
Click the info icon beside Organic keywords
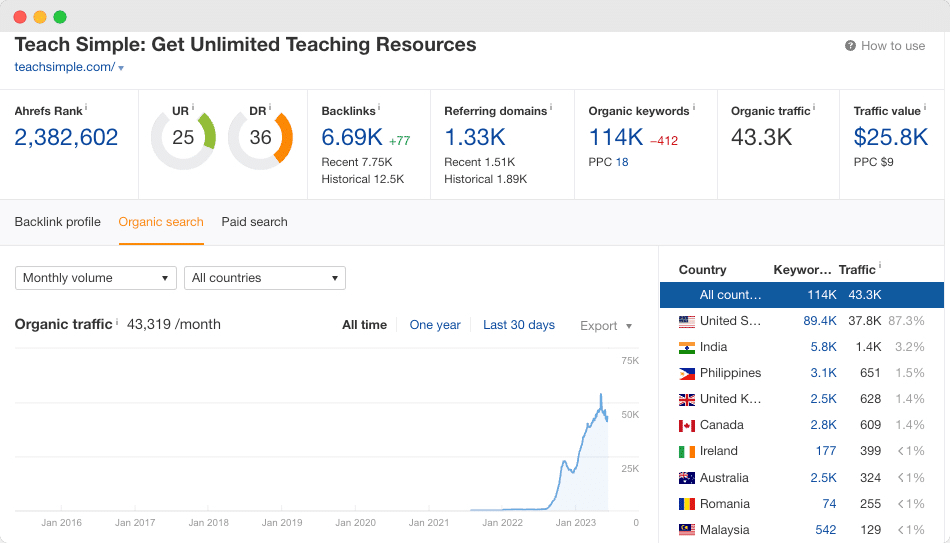(x=694, y=107)
